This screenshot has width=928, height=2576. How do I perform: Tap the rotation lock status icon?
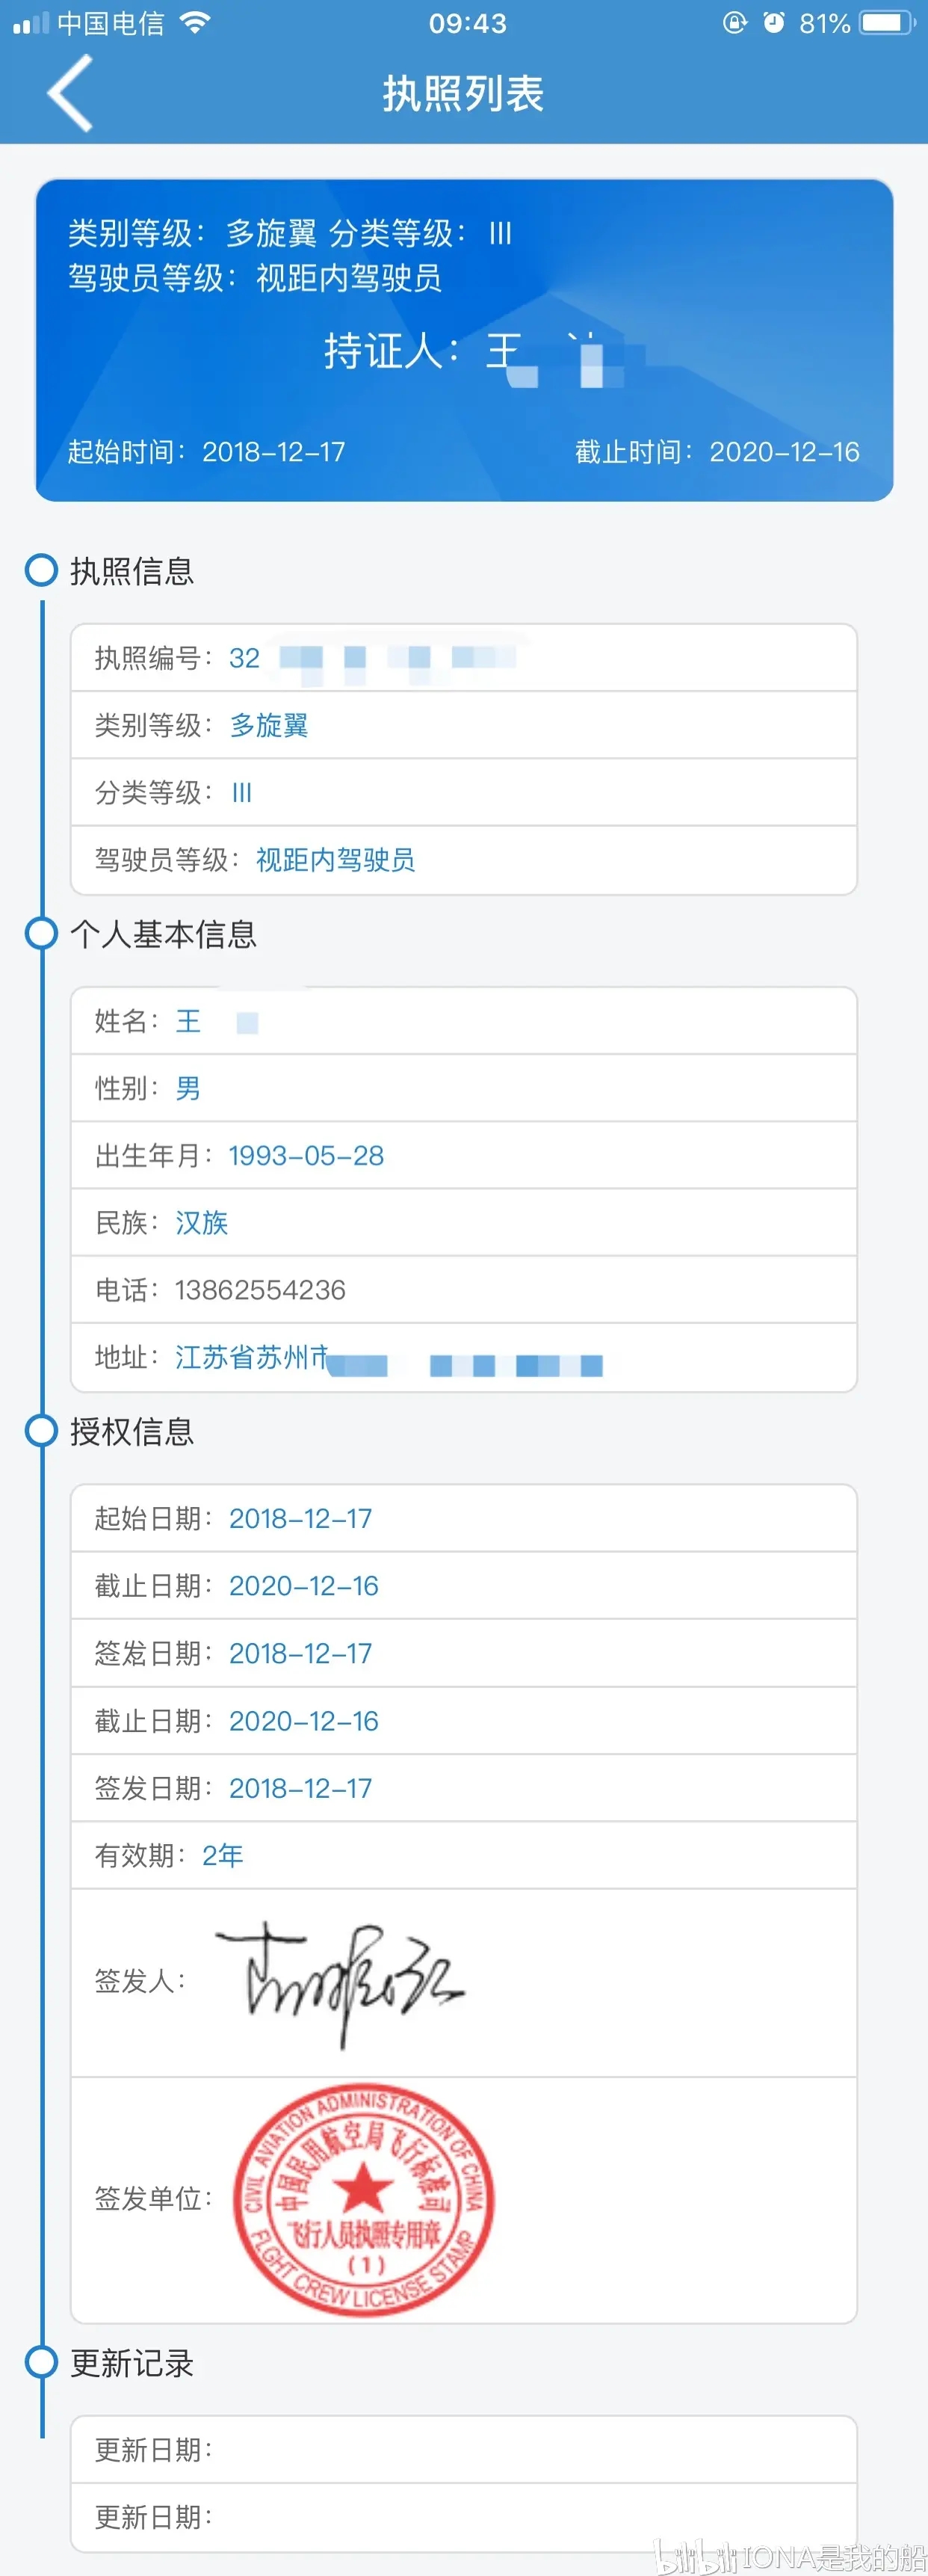(734, 23)
